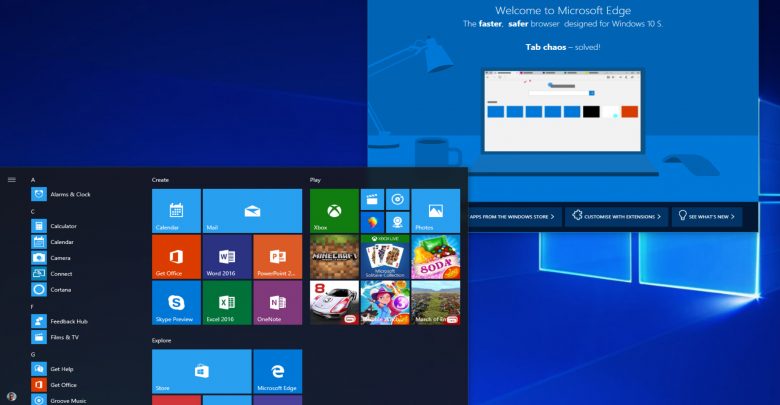780x405 pixels.
Task: Click the small Films & TV clapperboard tile
Action: (x=373, y=200)
